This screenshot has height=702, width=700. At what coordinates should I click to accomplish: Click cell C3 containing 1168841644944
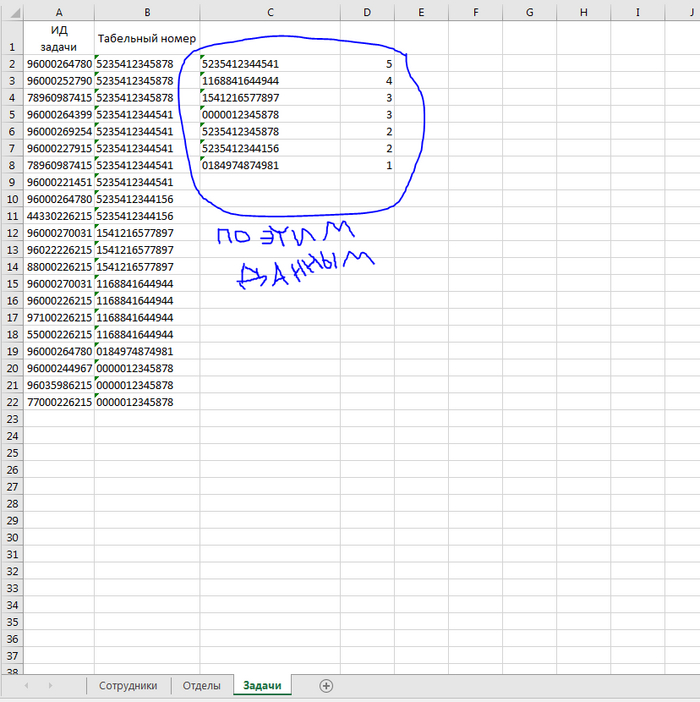(270, 81)
